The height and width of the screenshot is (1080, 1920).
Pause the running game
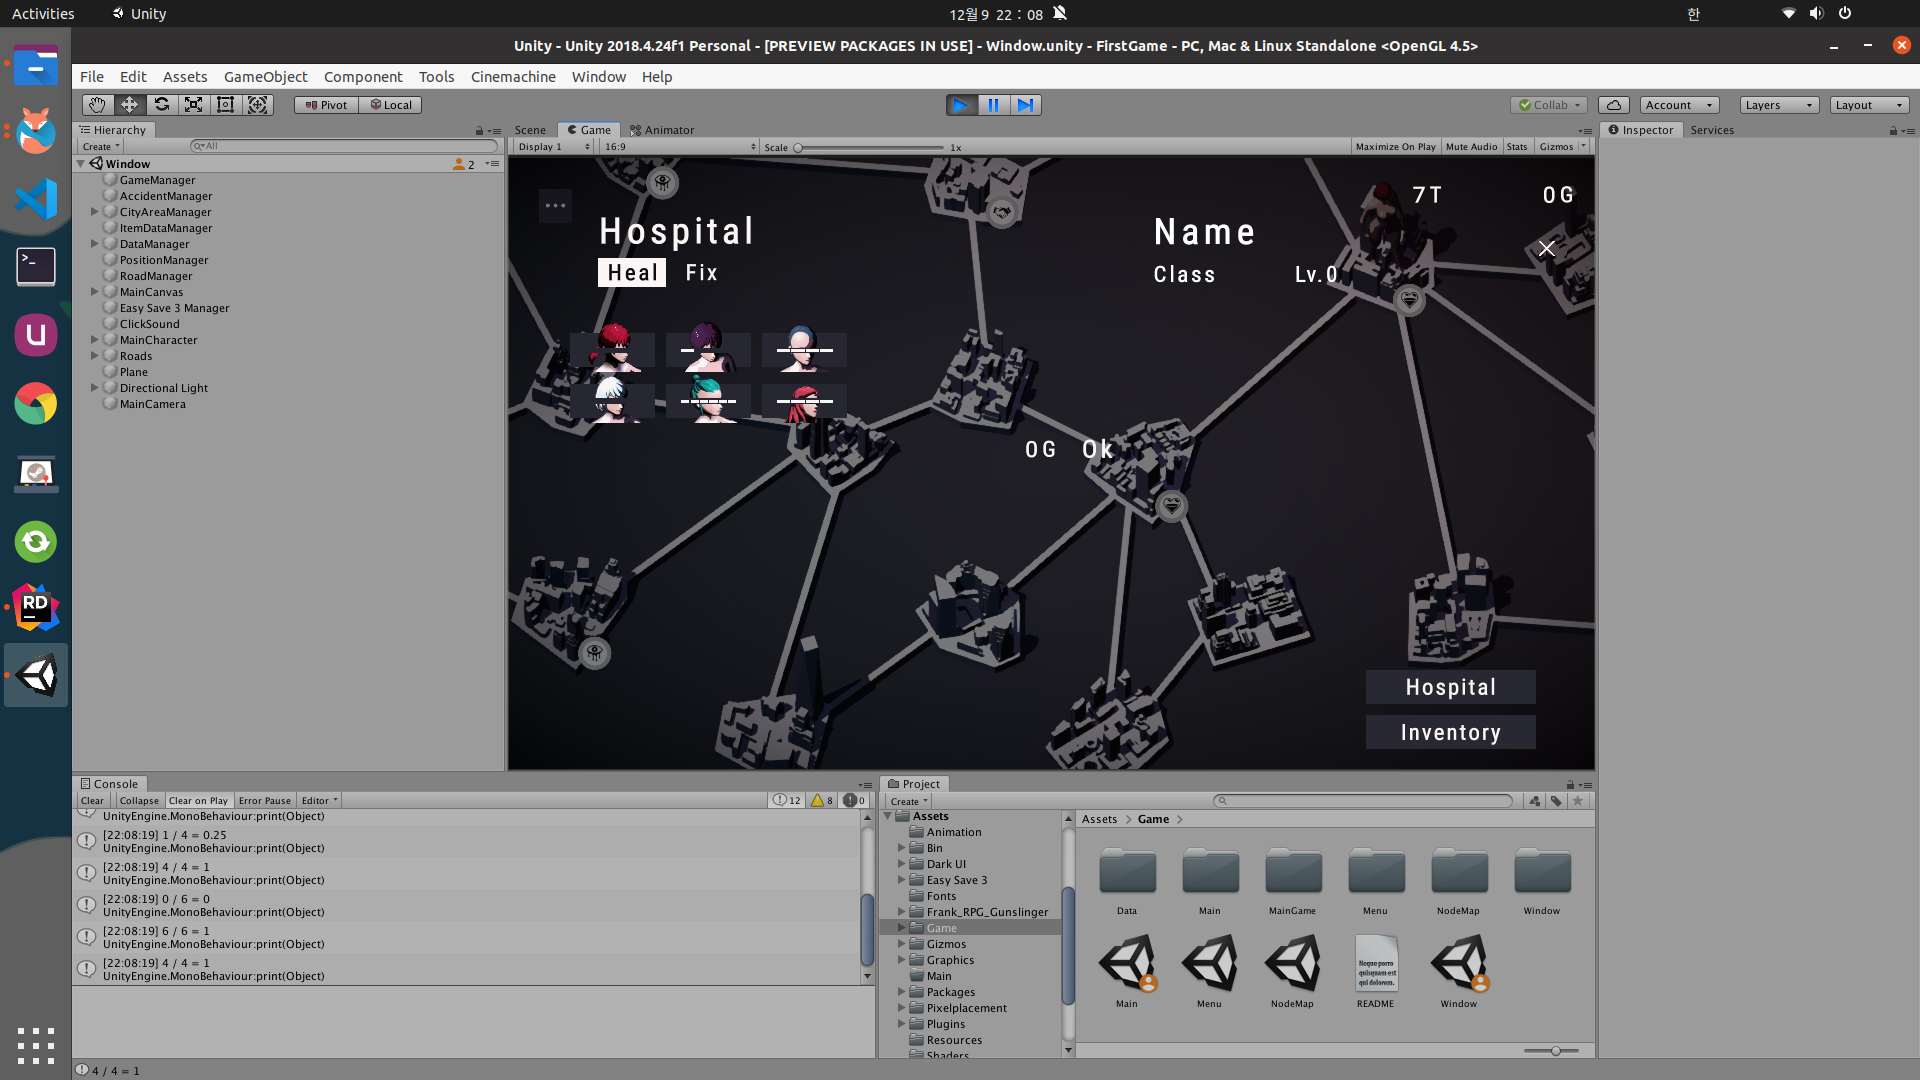click(993, 105)
